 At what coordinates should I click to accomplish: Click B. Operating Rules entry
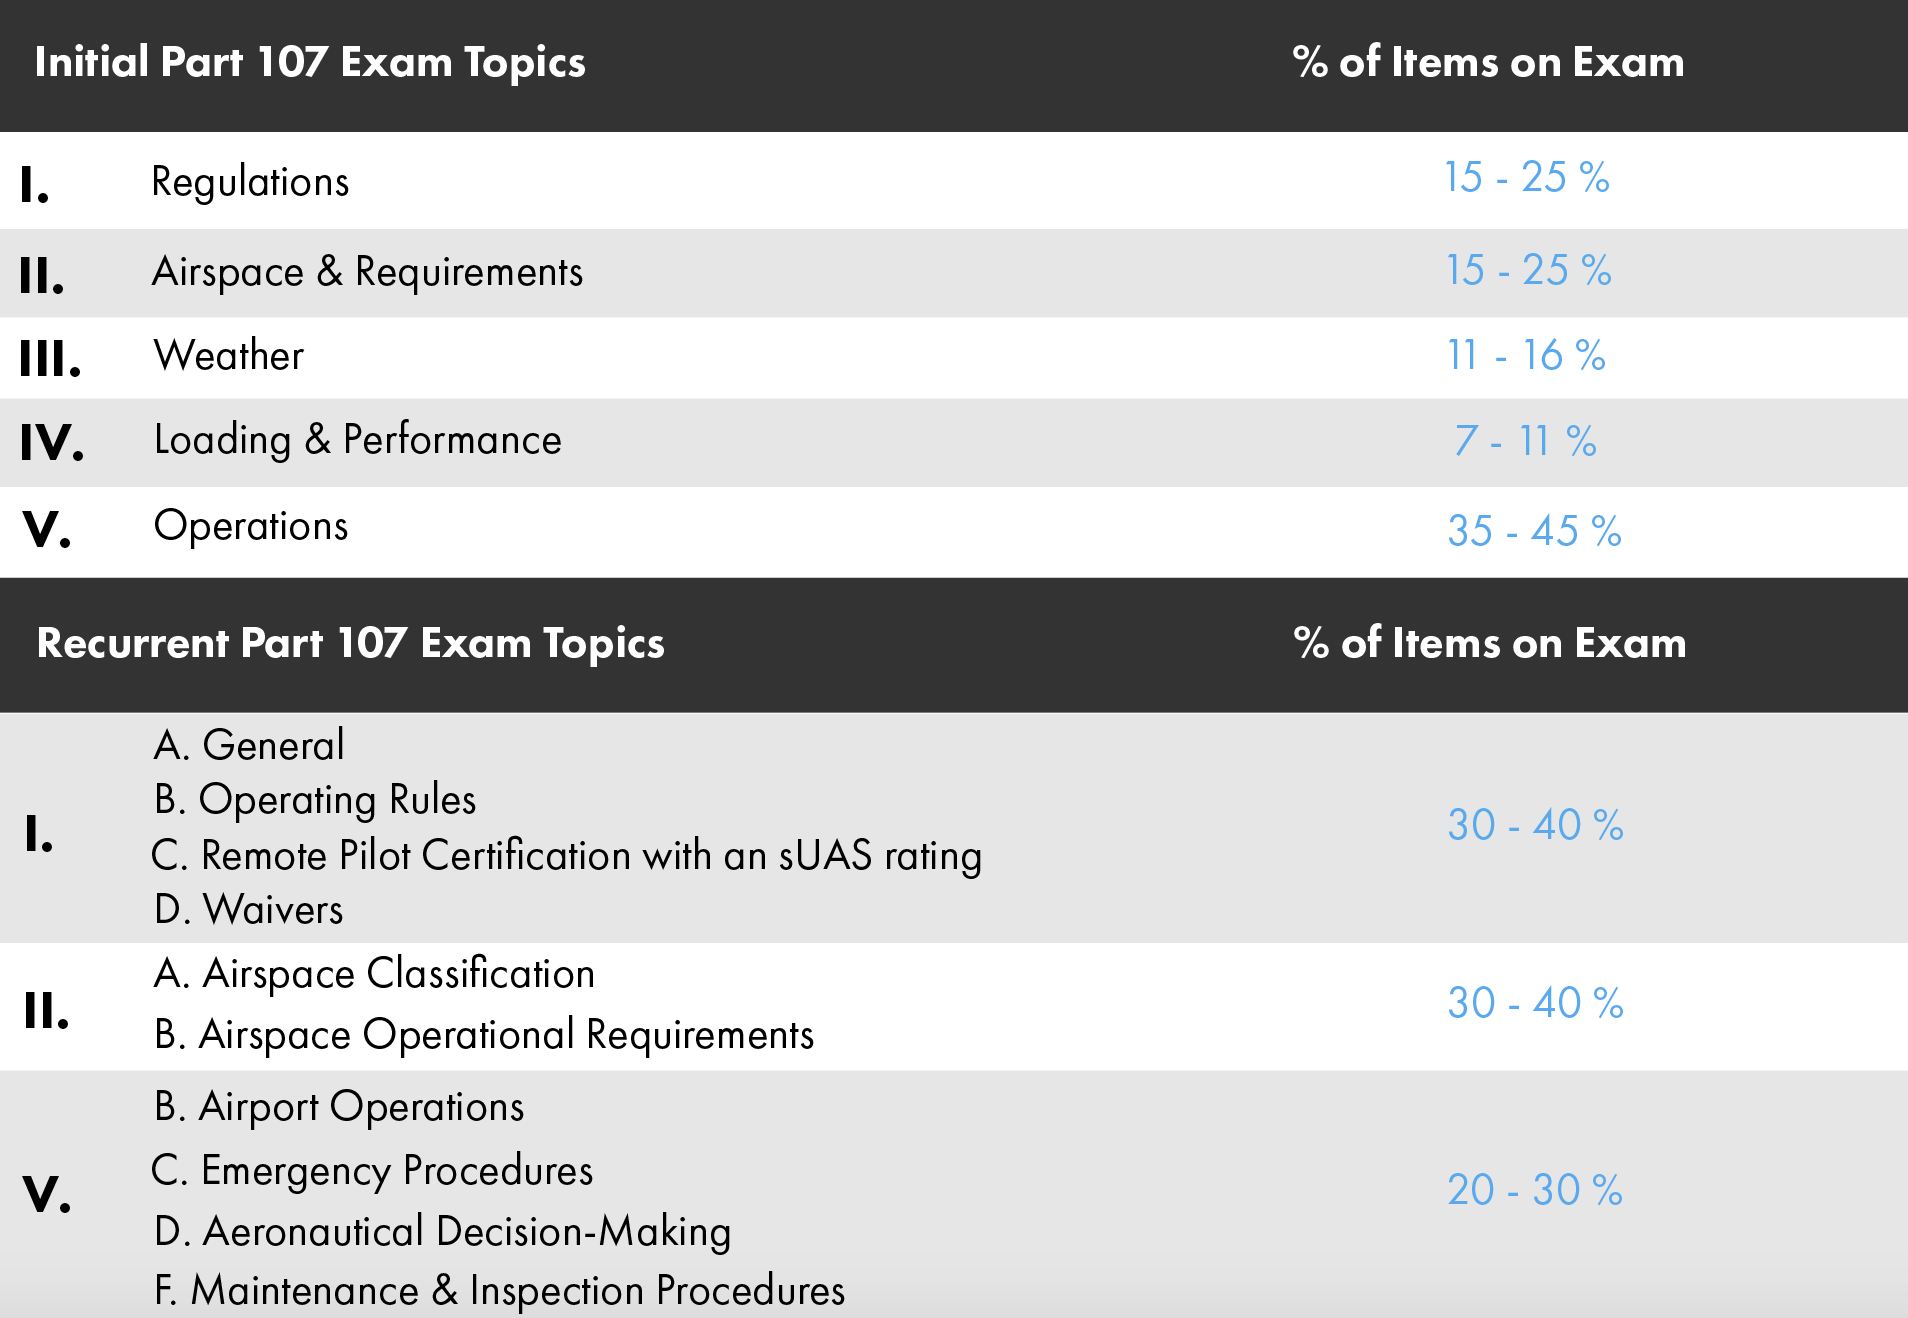point(315,800)
